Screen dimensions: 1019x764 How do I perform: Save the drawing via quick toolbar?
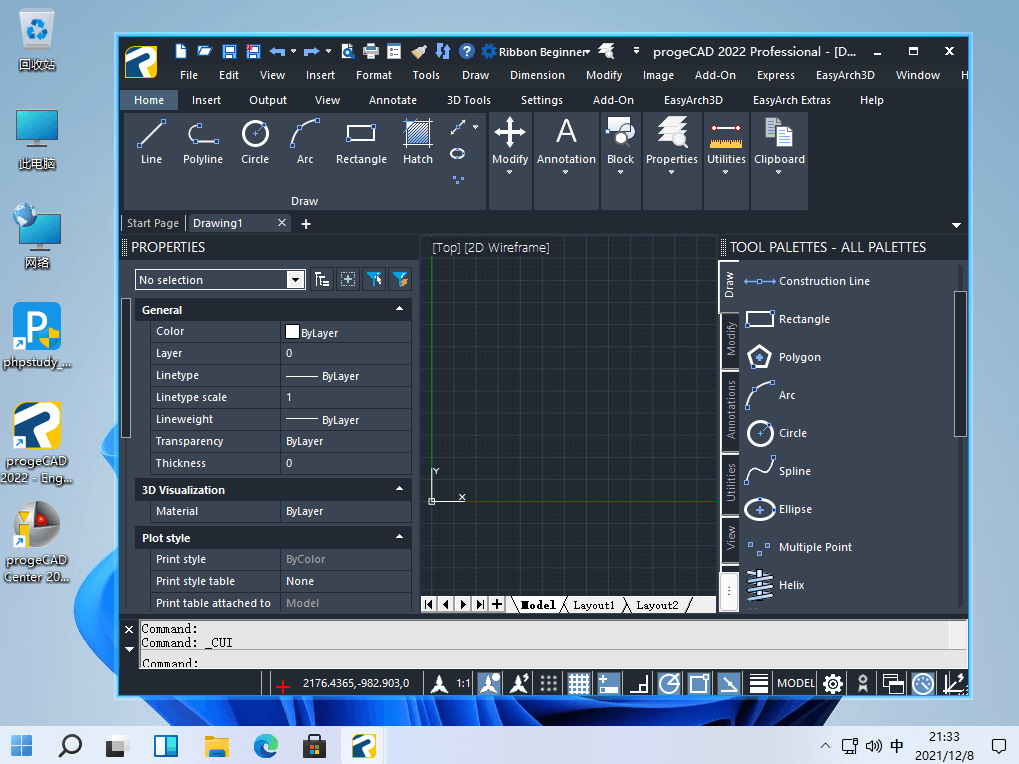pos(229,51)
